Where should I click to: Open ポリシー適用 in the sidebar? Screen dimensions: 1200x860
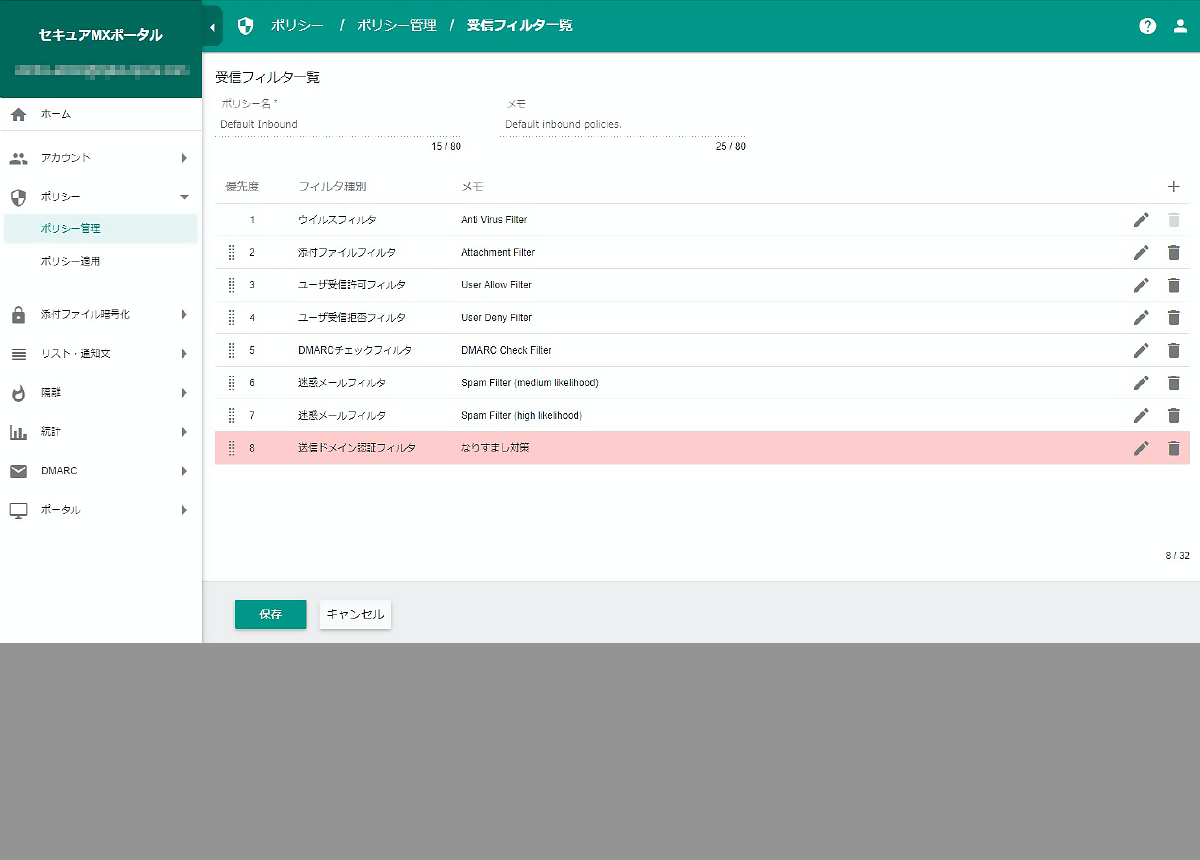pyautogui.click(x=71, y=261)
